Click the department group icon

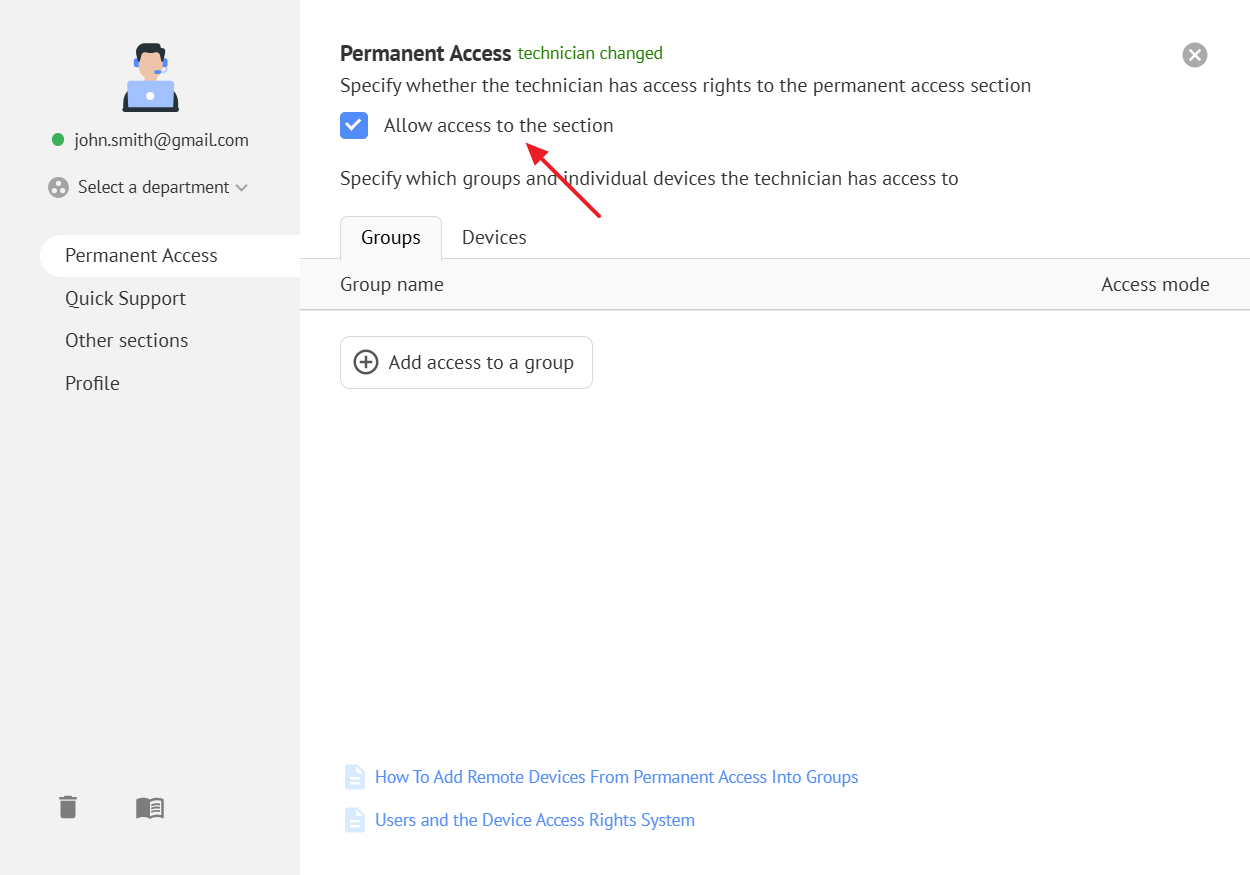click(58, 188)
